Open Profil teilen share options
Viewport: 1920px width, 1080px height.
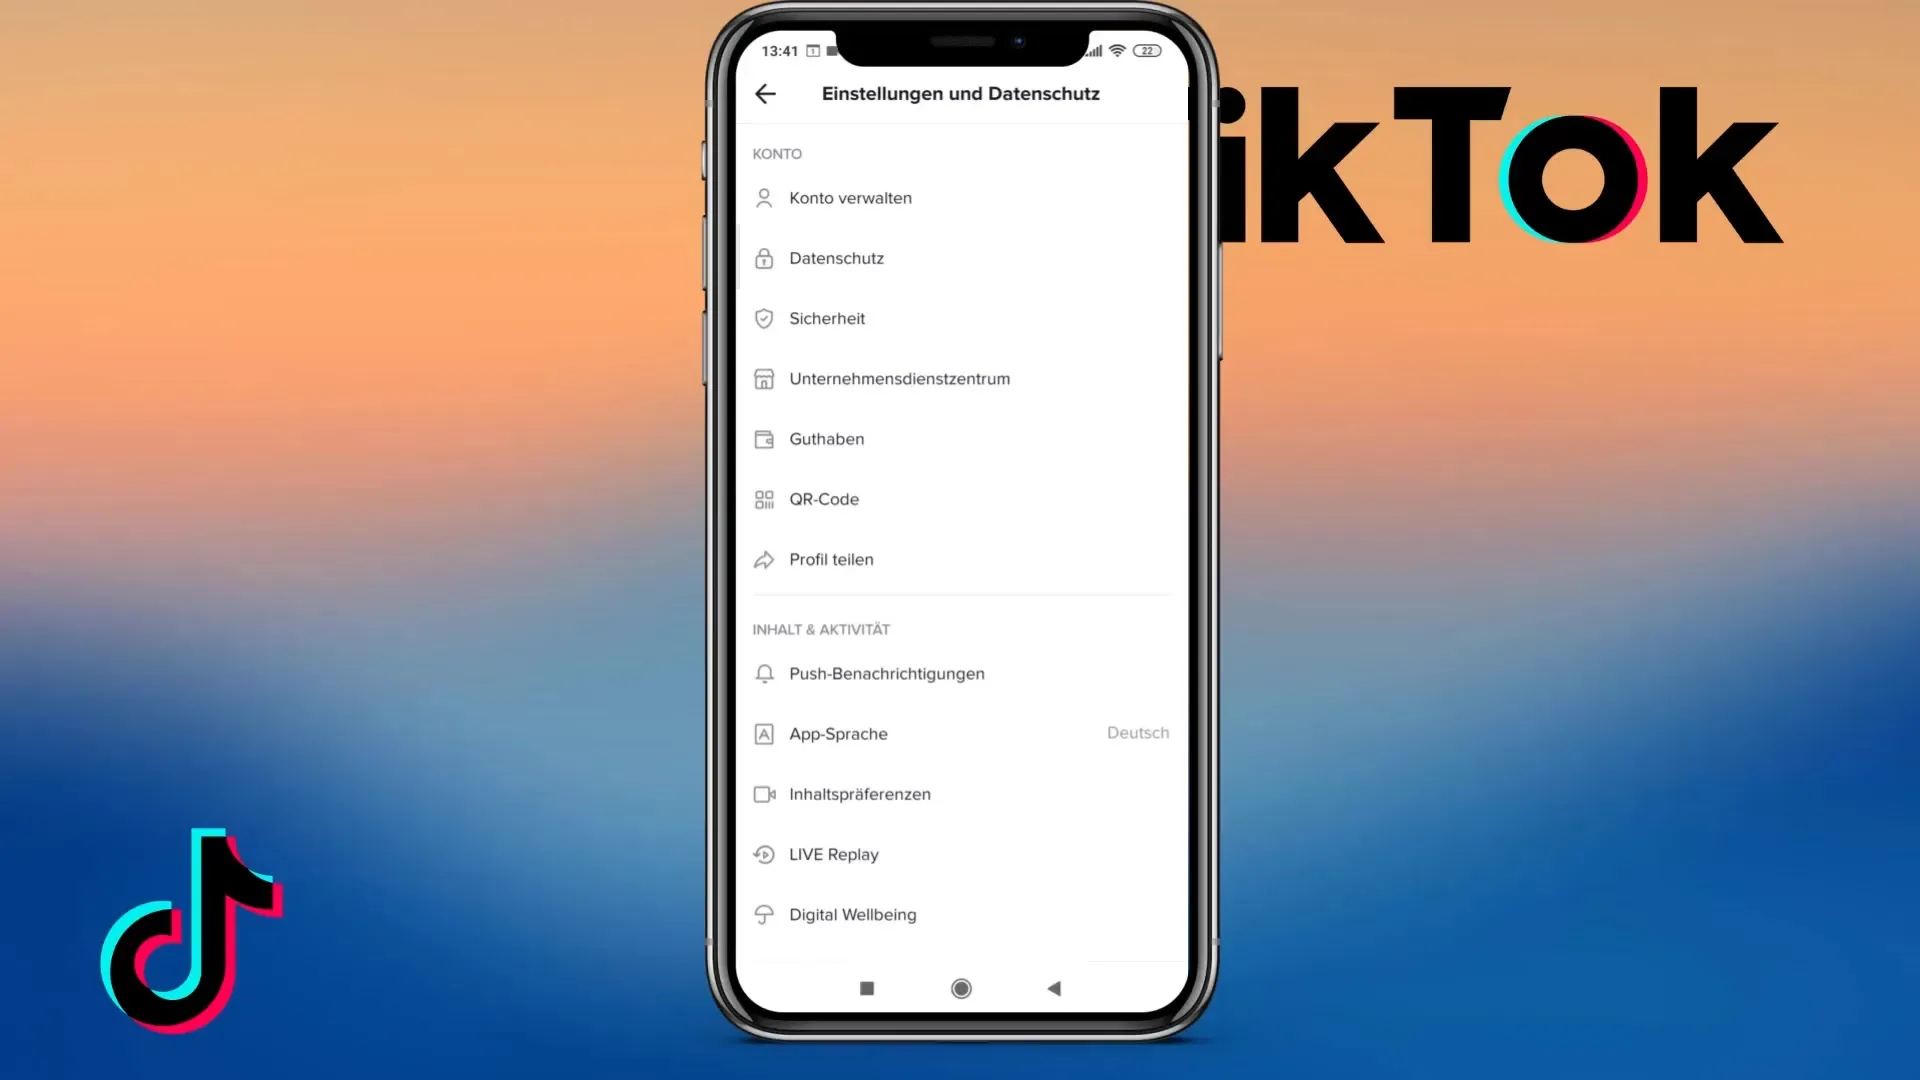(x=831, y=559)
